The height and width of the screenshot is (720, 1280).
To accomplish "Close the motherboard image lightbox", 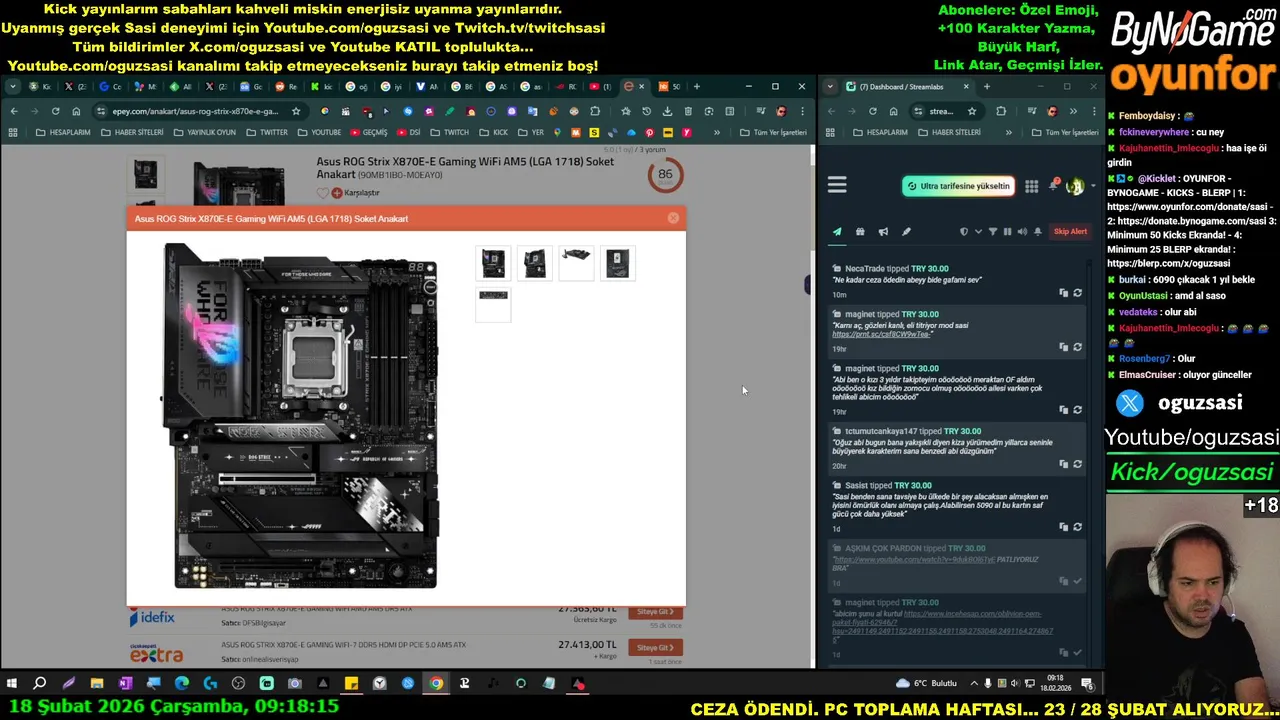I will (x=673, y=218).
